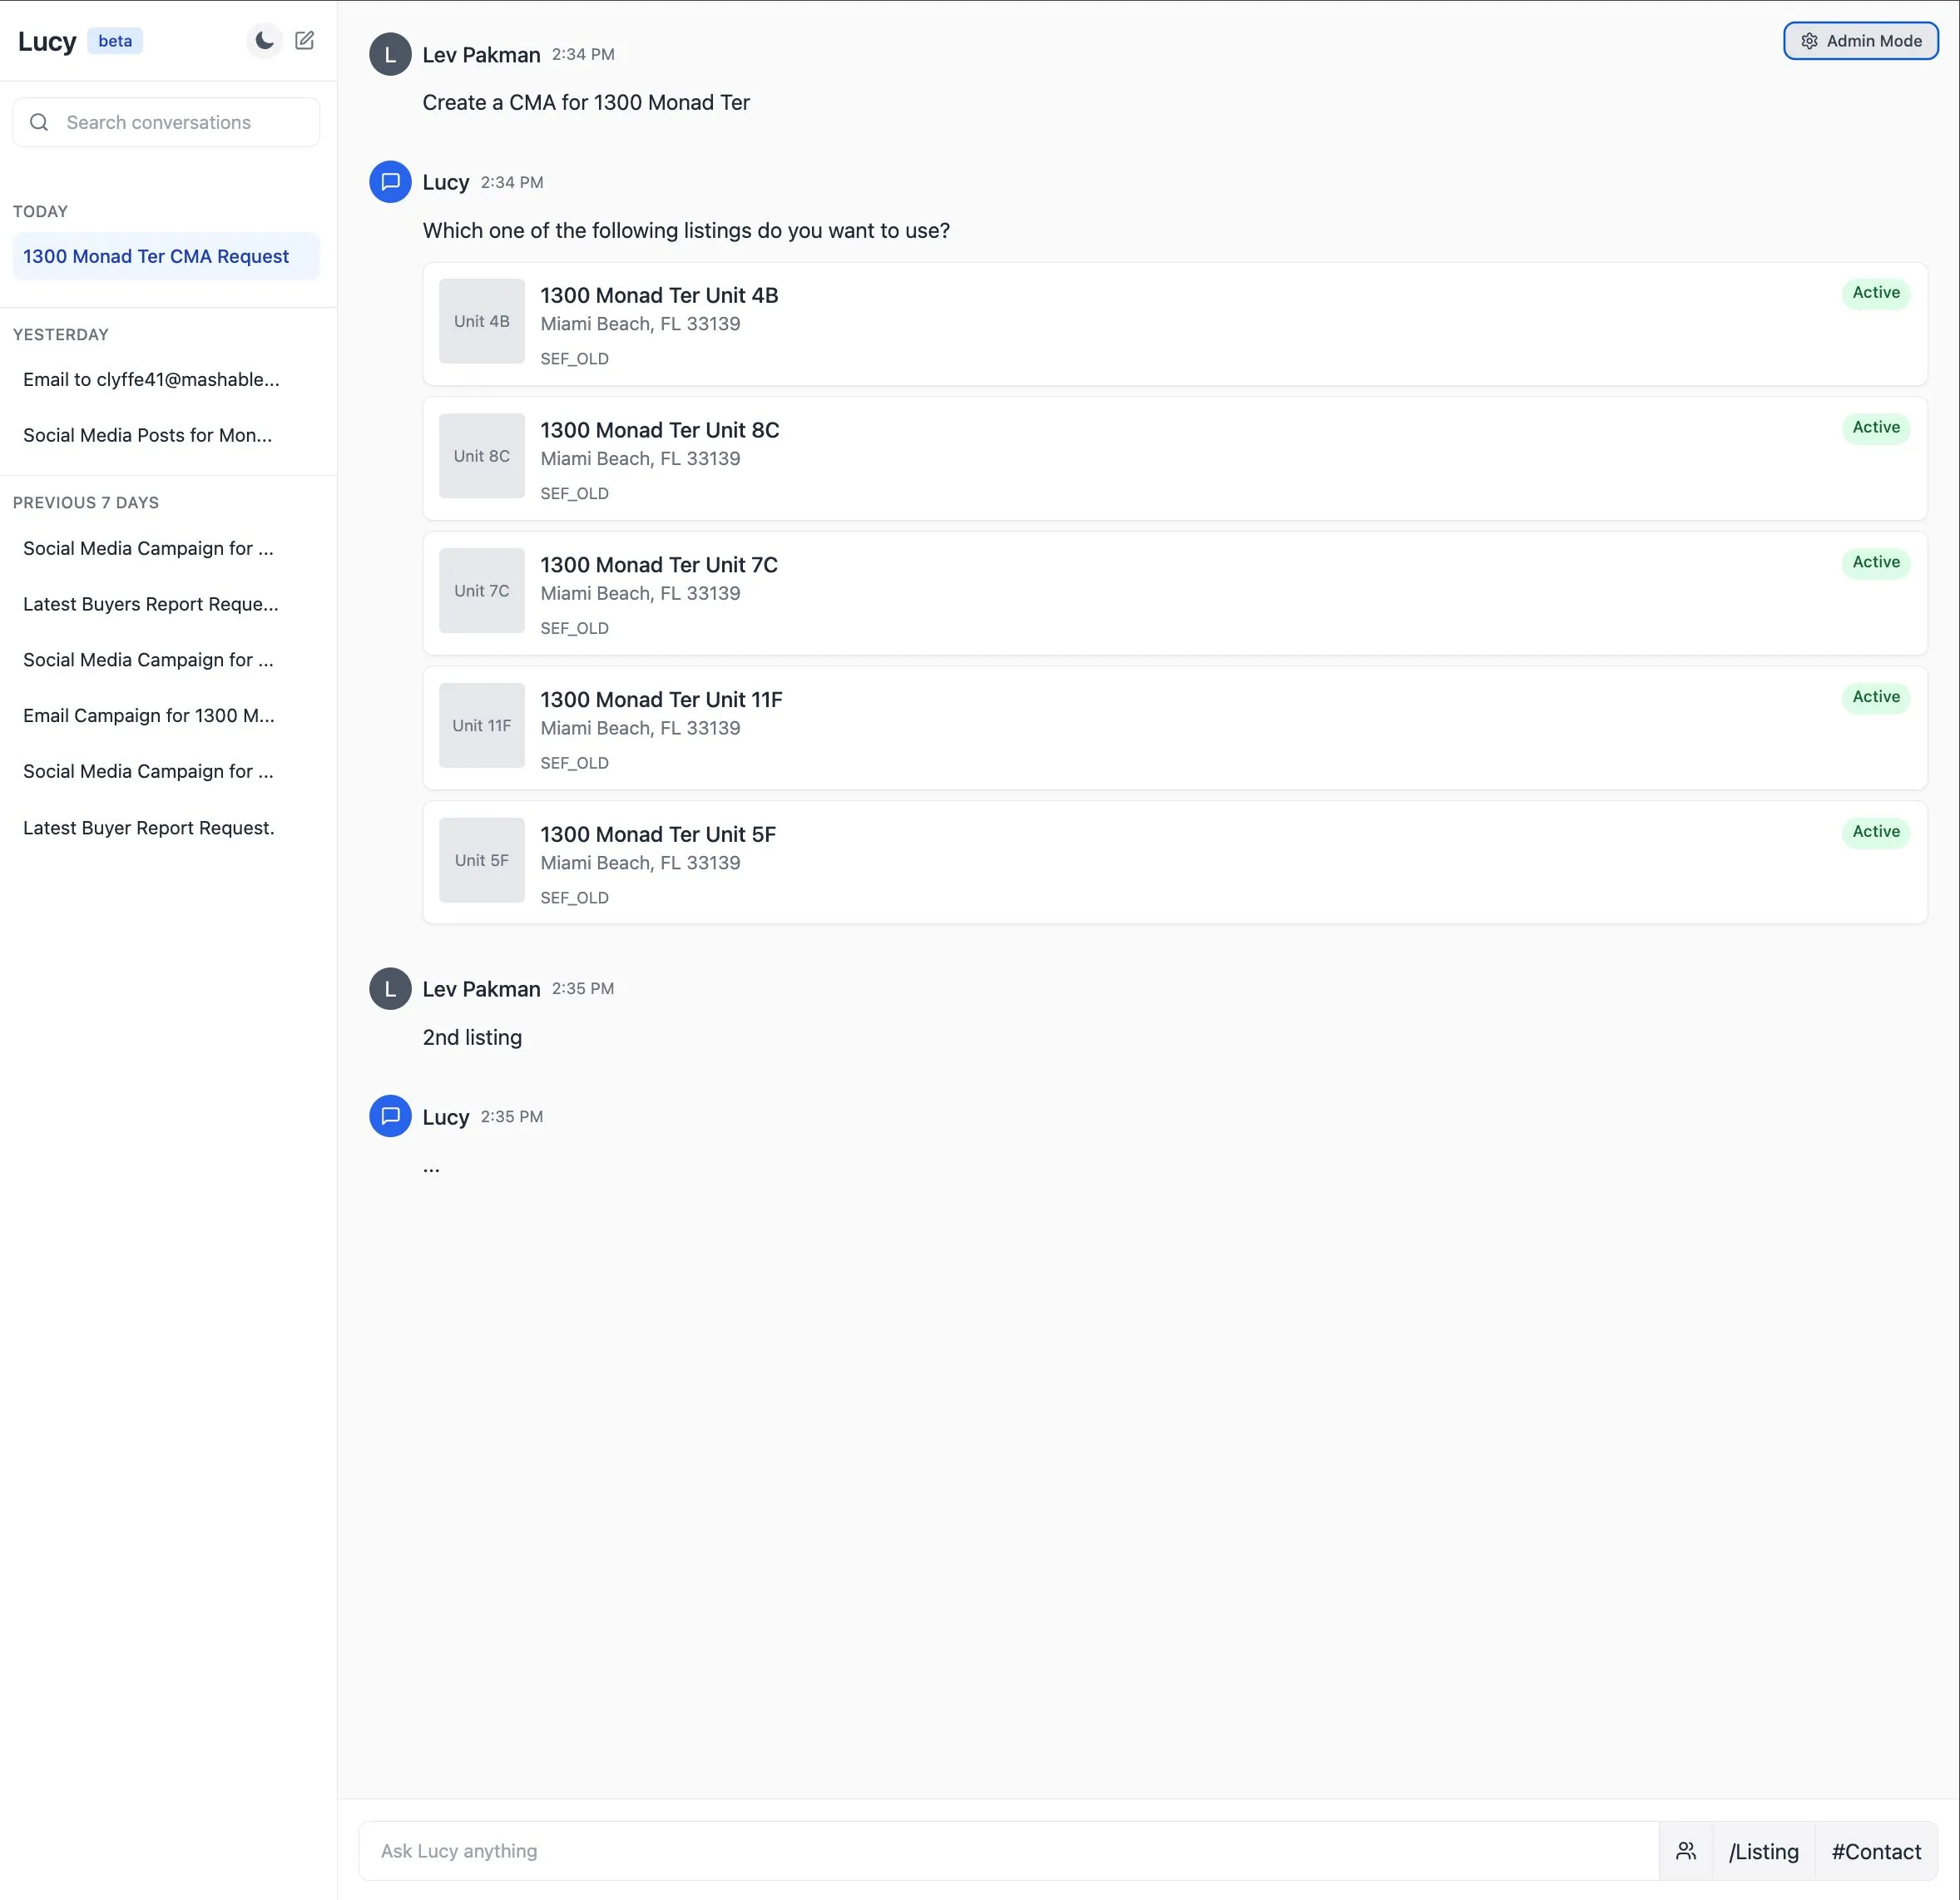Click Active badge on Unit 5F listing
This screenshot has height=1900, width=1960.
(1875, 832)
